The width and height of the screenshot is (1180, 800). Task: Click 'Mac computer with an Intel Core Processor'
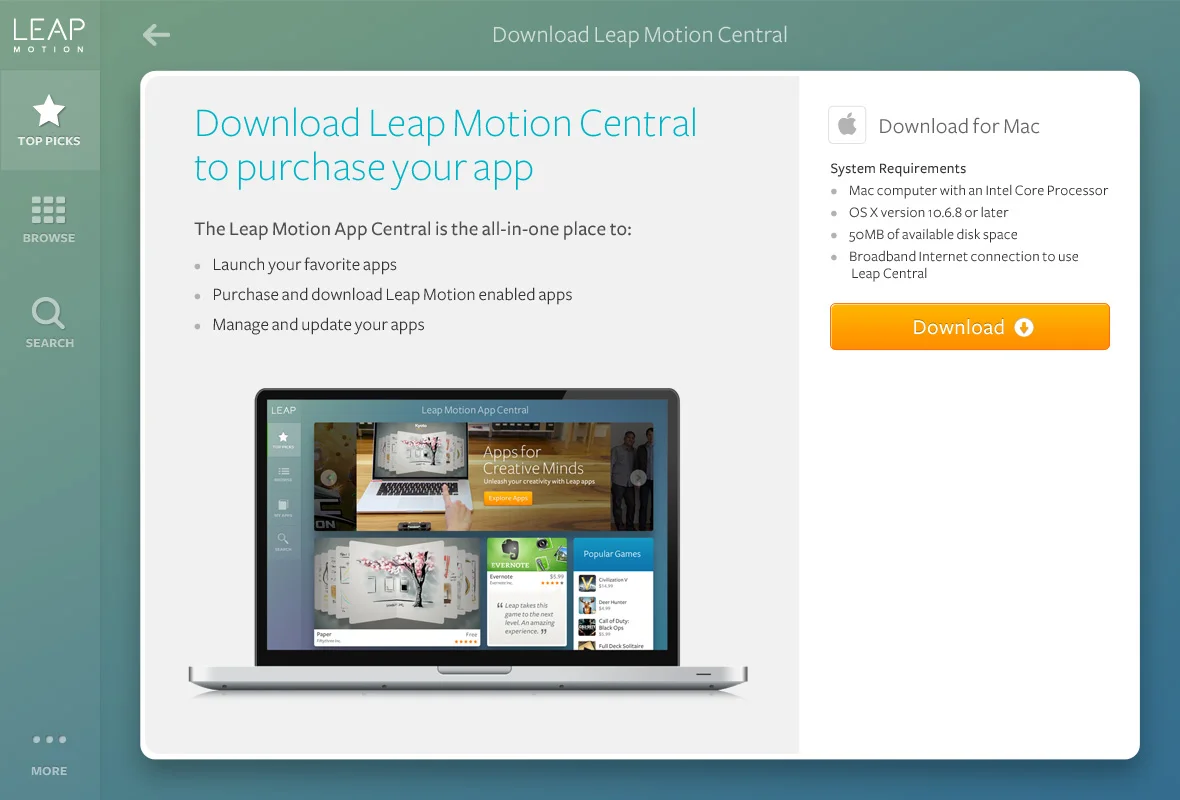click(978, 190)
